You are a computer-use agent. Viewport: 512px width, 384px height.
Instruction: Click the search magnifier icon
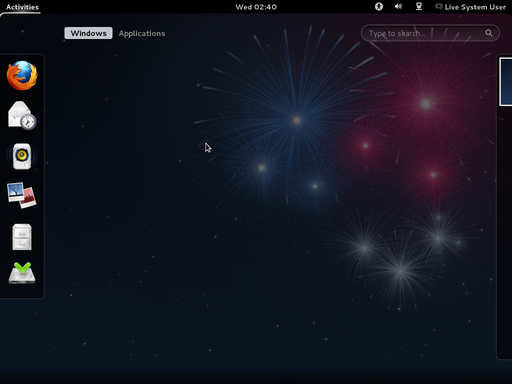pos(489,33)
